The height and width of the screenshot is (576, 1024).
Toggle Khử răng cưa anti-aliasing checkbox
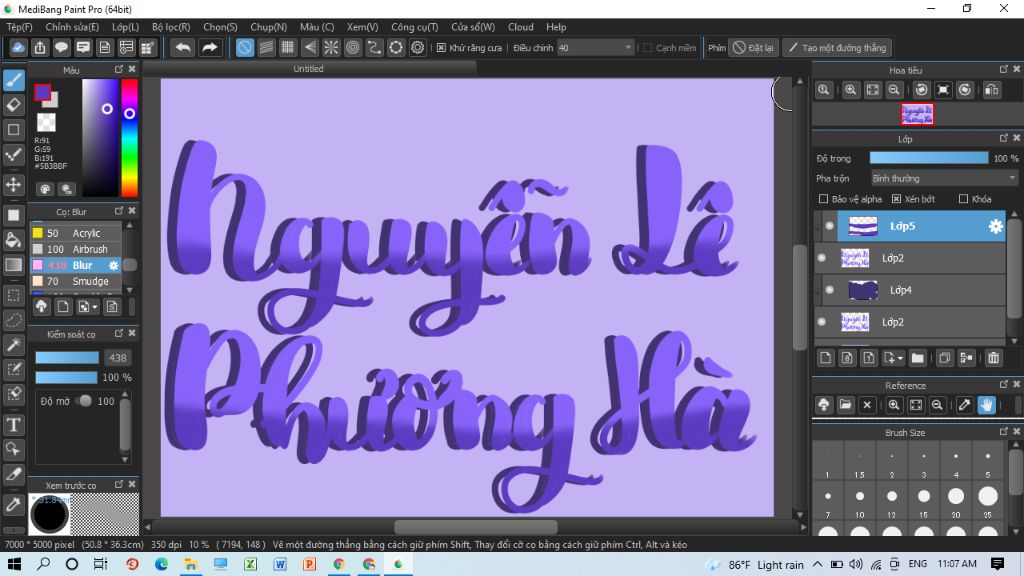point(441,48)
